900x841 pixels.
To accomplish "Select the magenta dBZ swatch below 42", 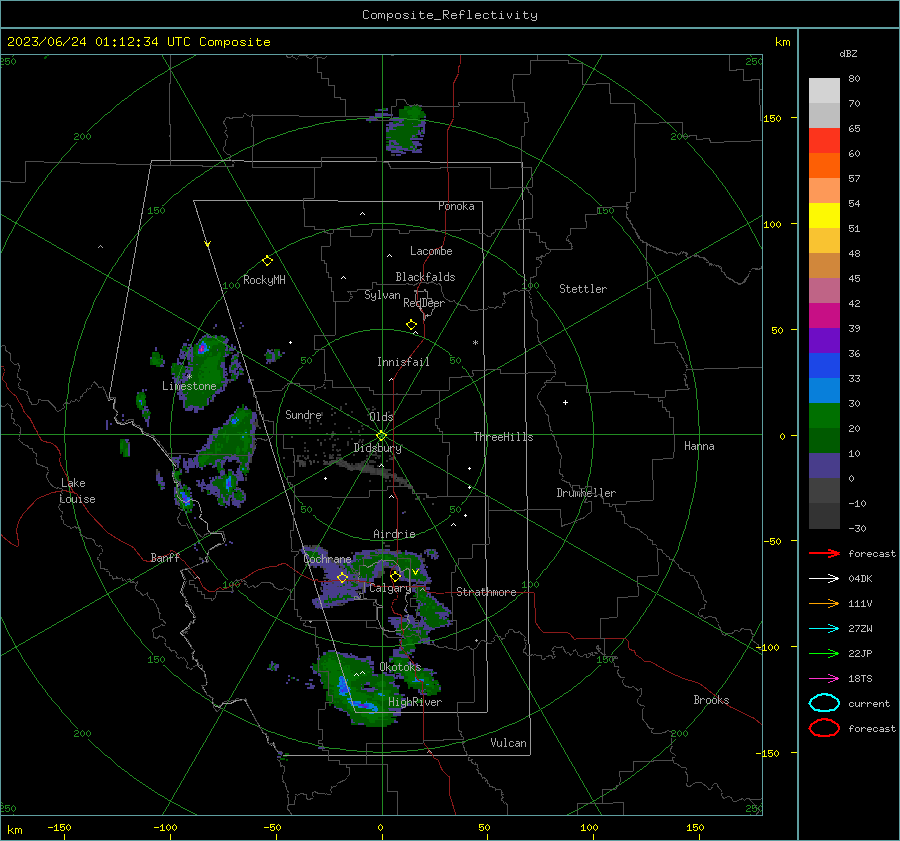I will point(824,315).
